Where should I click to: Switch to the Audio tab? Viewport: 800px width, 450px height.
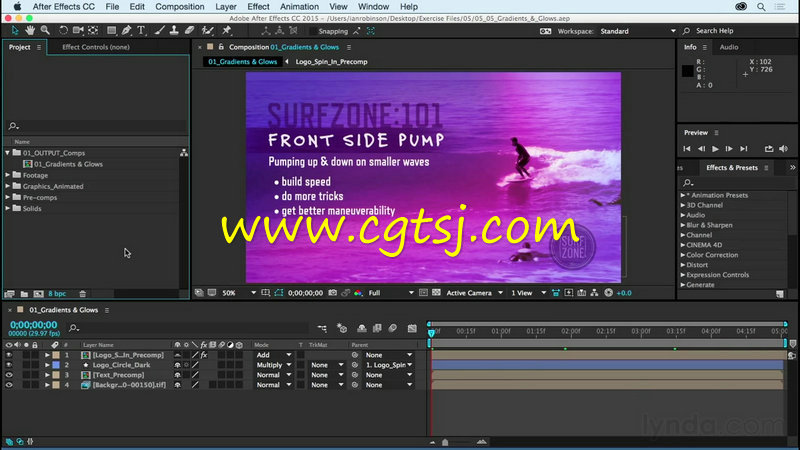(x=729, y=47)
